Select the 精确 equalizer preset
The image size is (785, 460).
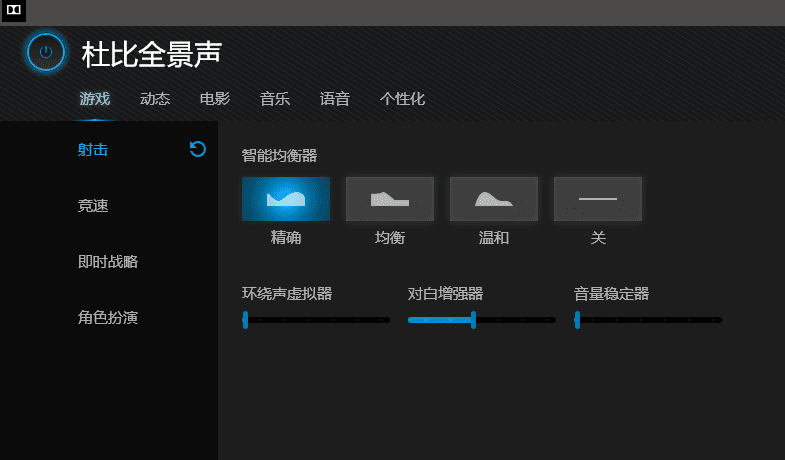pyautogui.click(x=286, y=199)
